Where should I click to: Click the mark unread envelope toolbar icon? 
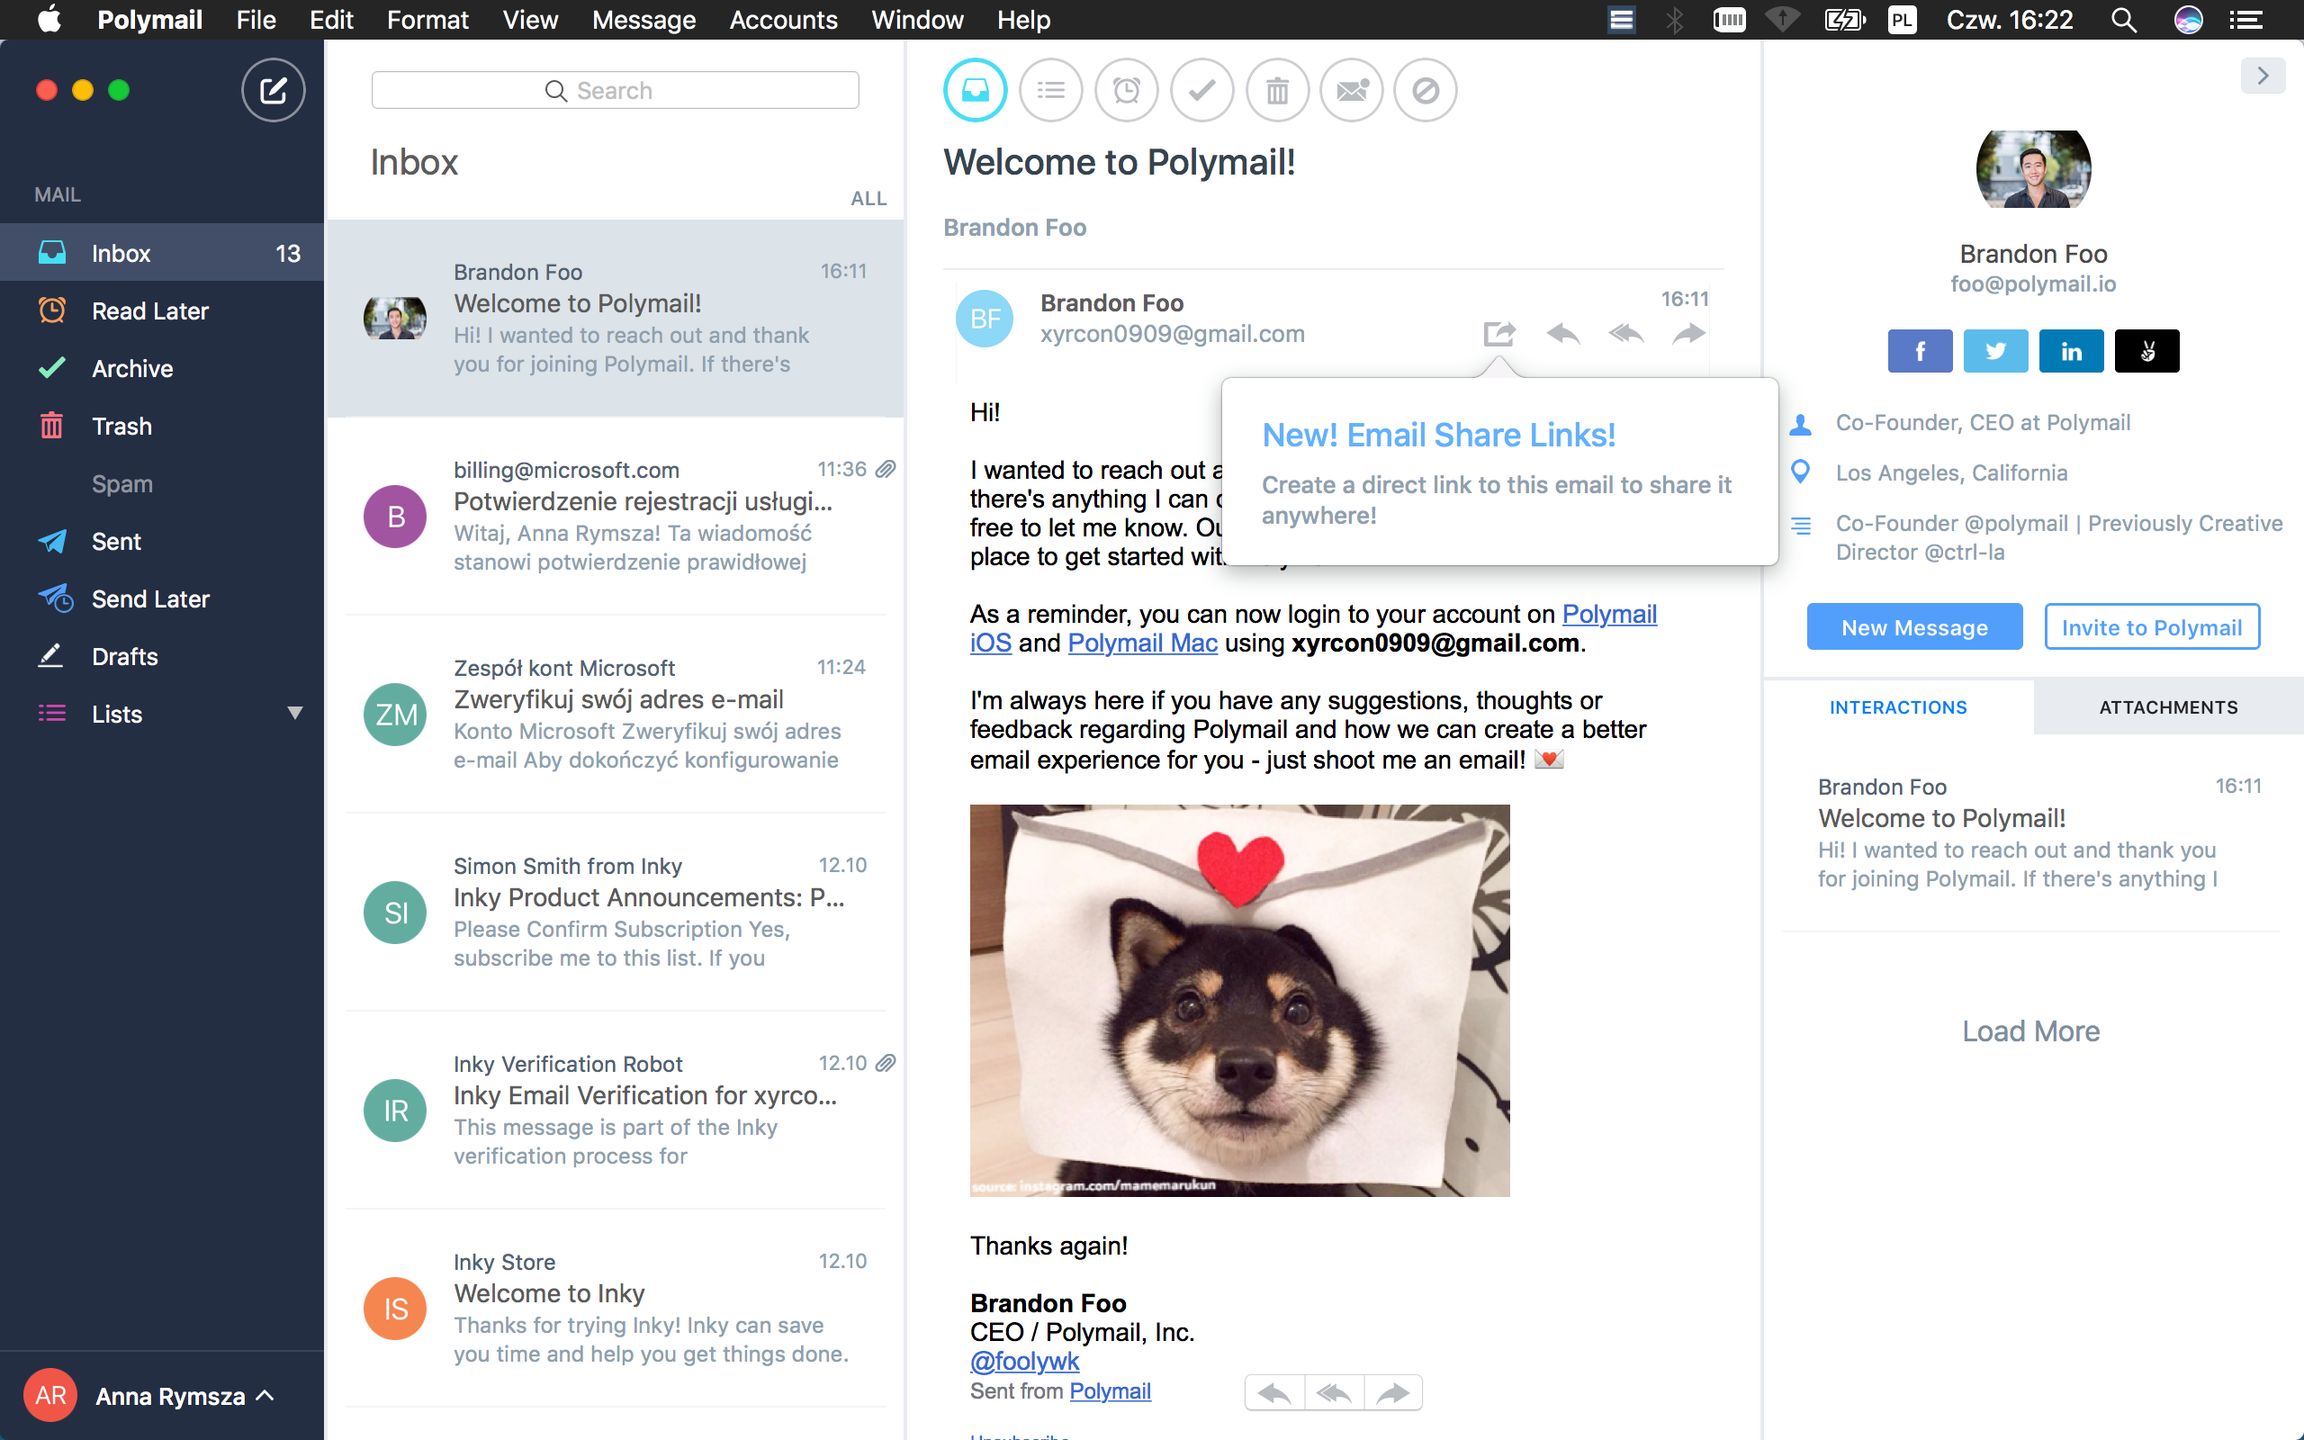click(1351, 90)
